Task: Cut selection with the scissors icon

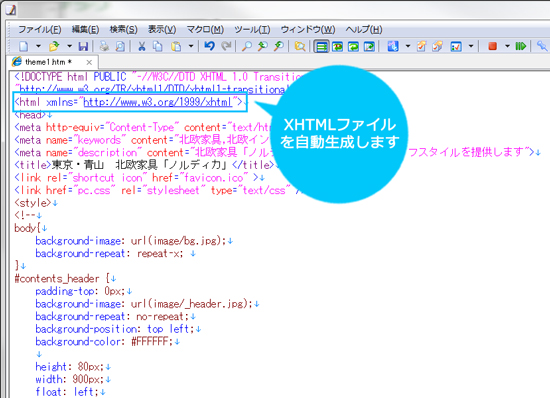Action: click(x=142, y=46)
